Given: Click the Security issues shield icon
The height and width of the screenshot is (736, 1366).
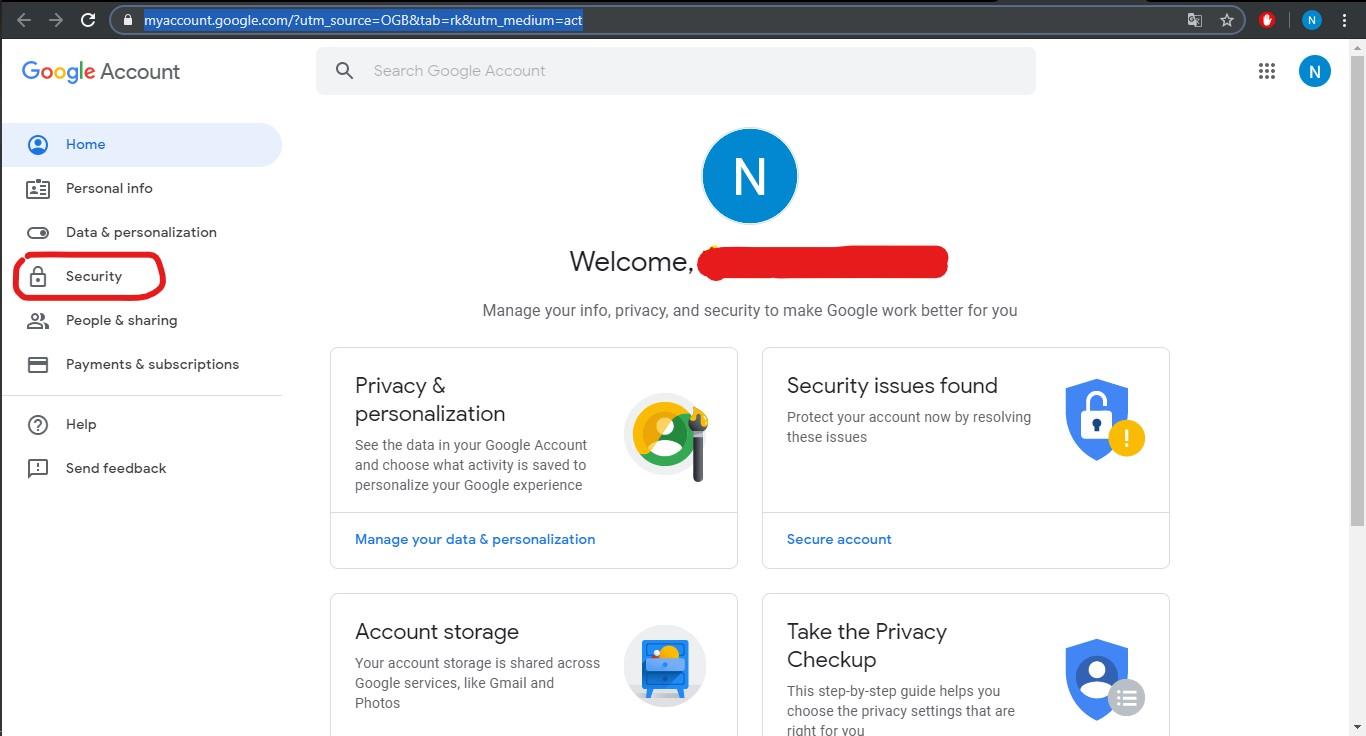Looking at the screenshot, I should pyautogui.click(x=1104, y=420).
